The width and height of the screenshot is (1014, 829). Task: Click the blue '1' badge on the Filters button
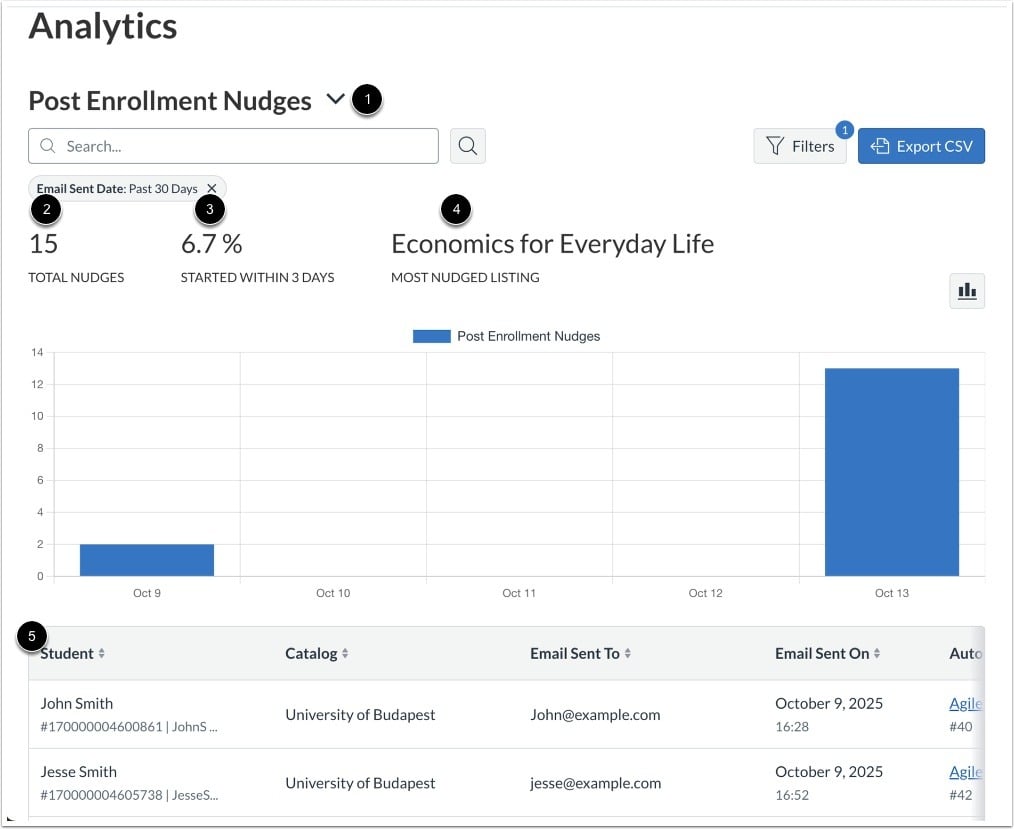845,130
